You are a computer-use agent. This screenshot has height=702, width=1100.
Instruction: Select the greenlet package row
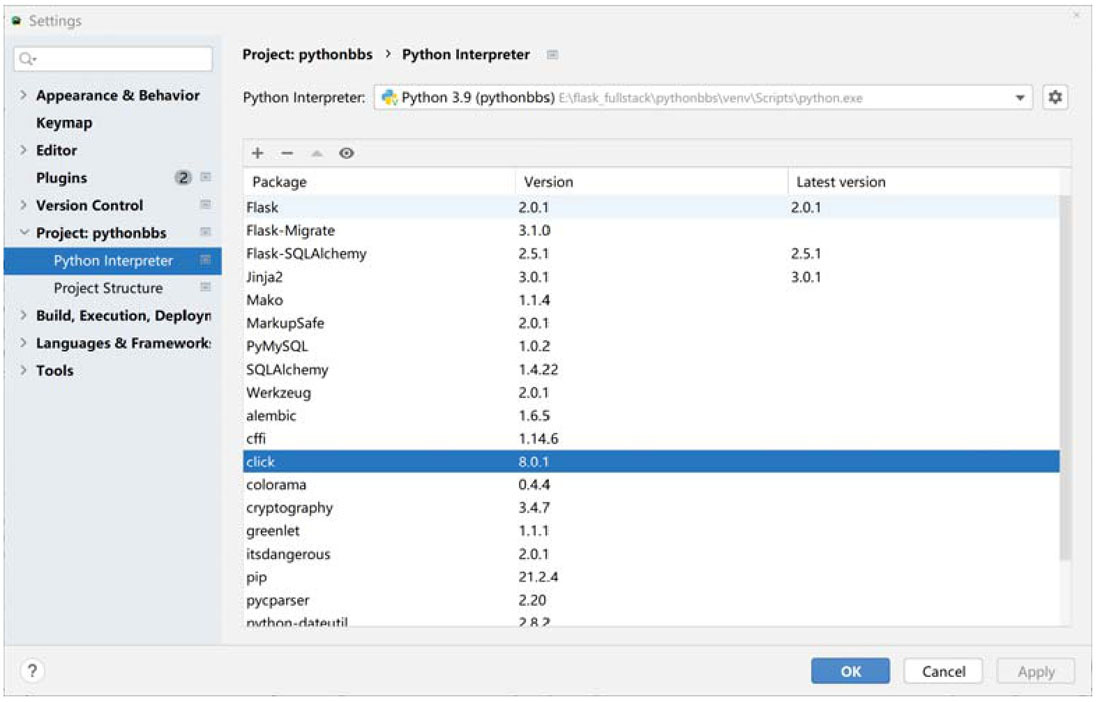(652, 531)
